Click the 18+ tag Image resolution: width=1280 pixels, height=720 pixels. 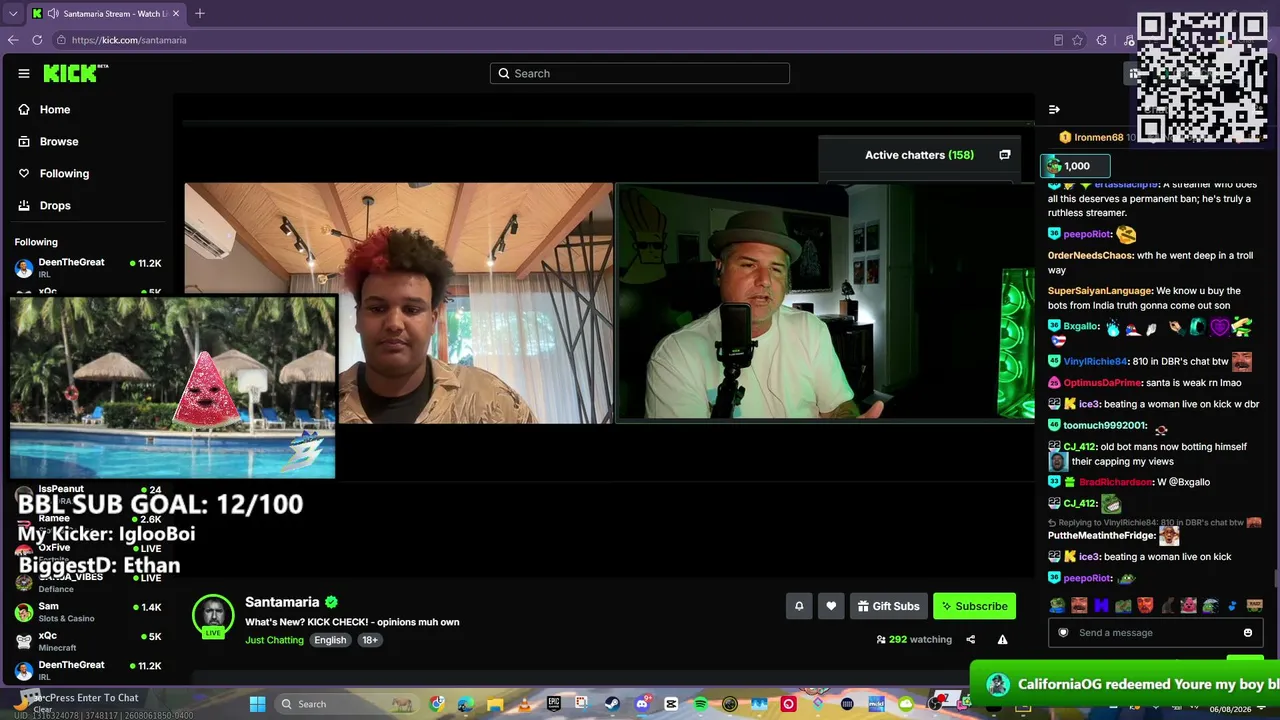point(370,640)
